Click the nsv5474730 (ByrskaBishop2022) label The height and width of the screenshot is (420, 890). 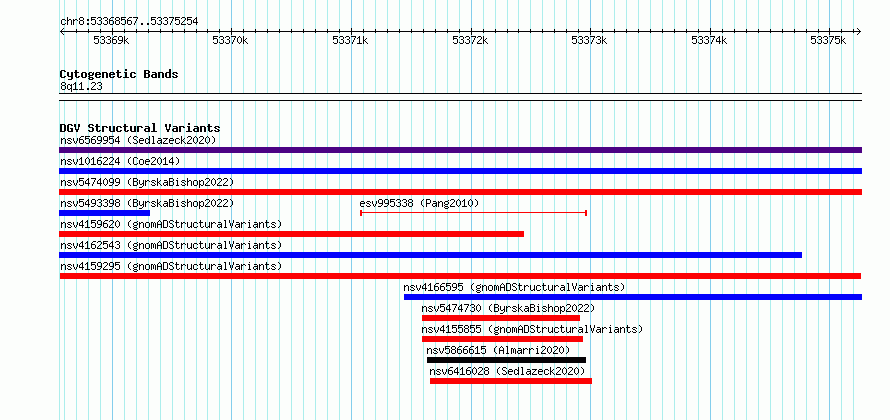point(508,308)
